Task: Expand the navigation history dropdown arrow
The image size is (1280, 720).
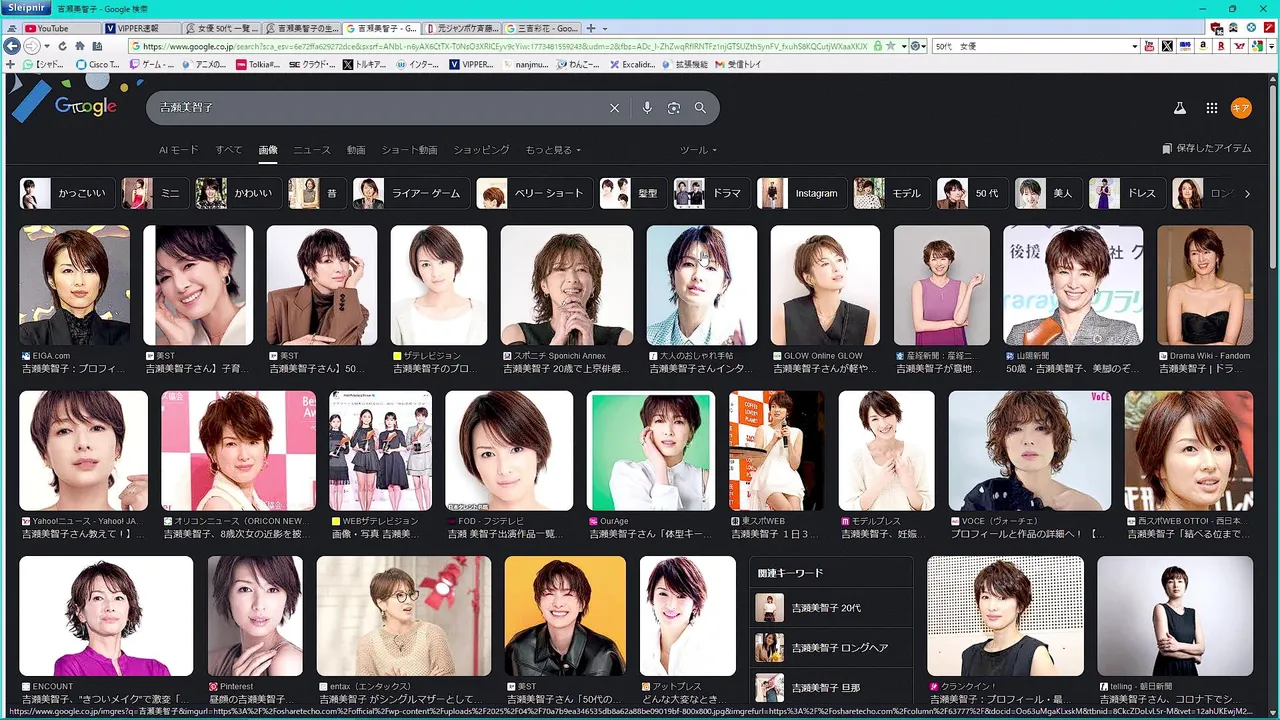Action: point(48,46)
